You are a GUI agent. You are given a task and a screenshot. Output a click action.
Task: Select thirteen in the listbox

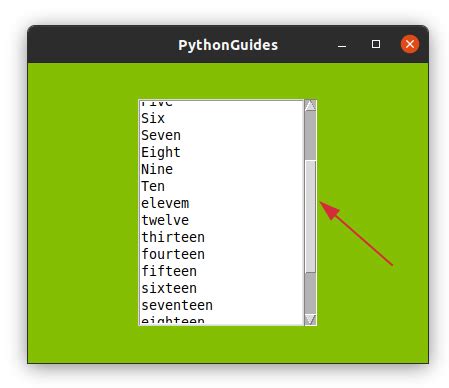point(221,237)
